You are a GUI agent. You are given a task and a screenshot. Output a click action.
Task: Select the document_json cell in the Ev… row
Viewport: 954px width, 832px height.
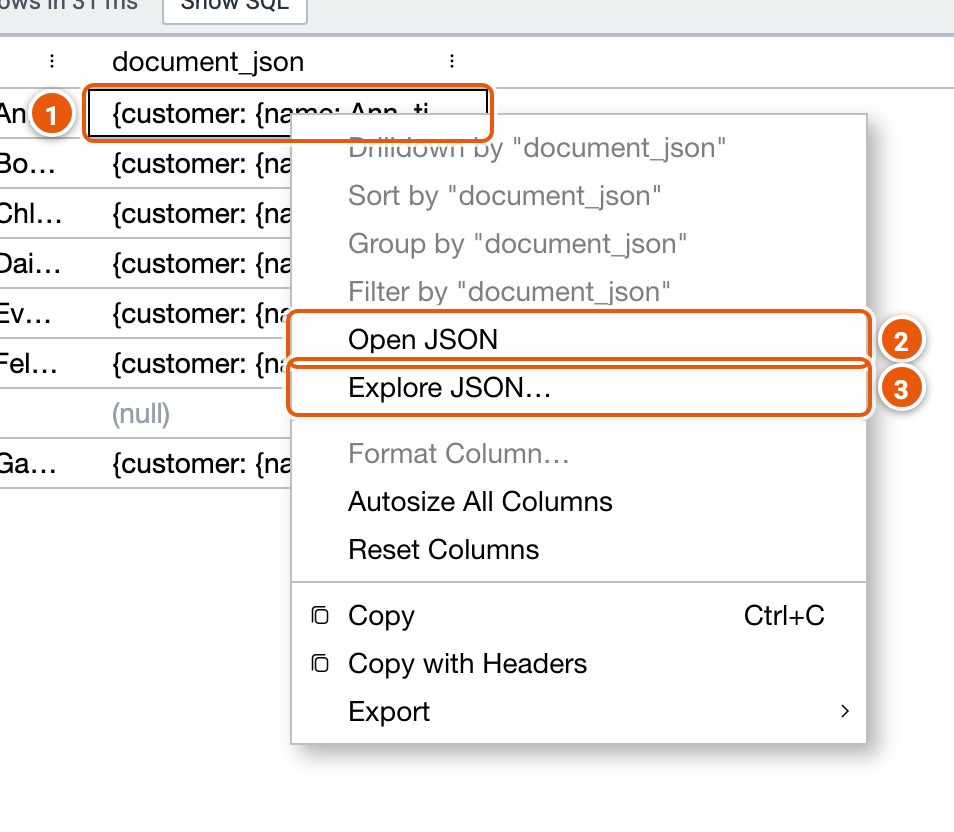point(189,313)
